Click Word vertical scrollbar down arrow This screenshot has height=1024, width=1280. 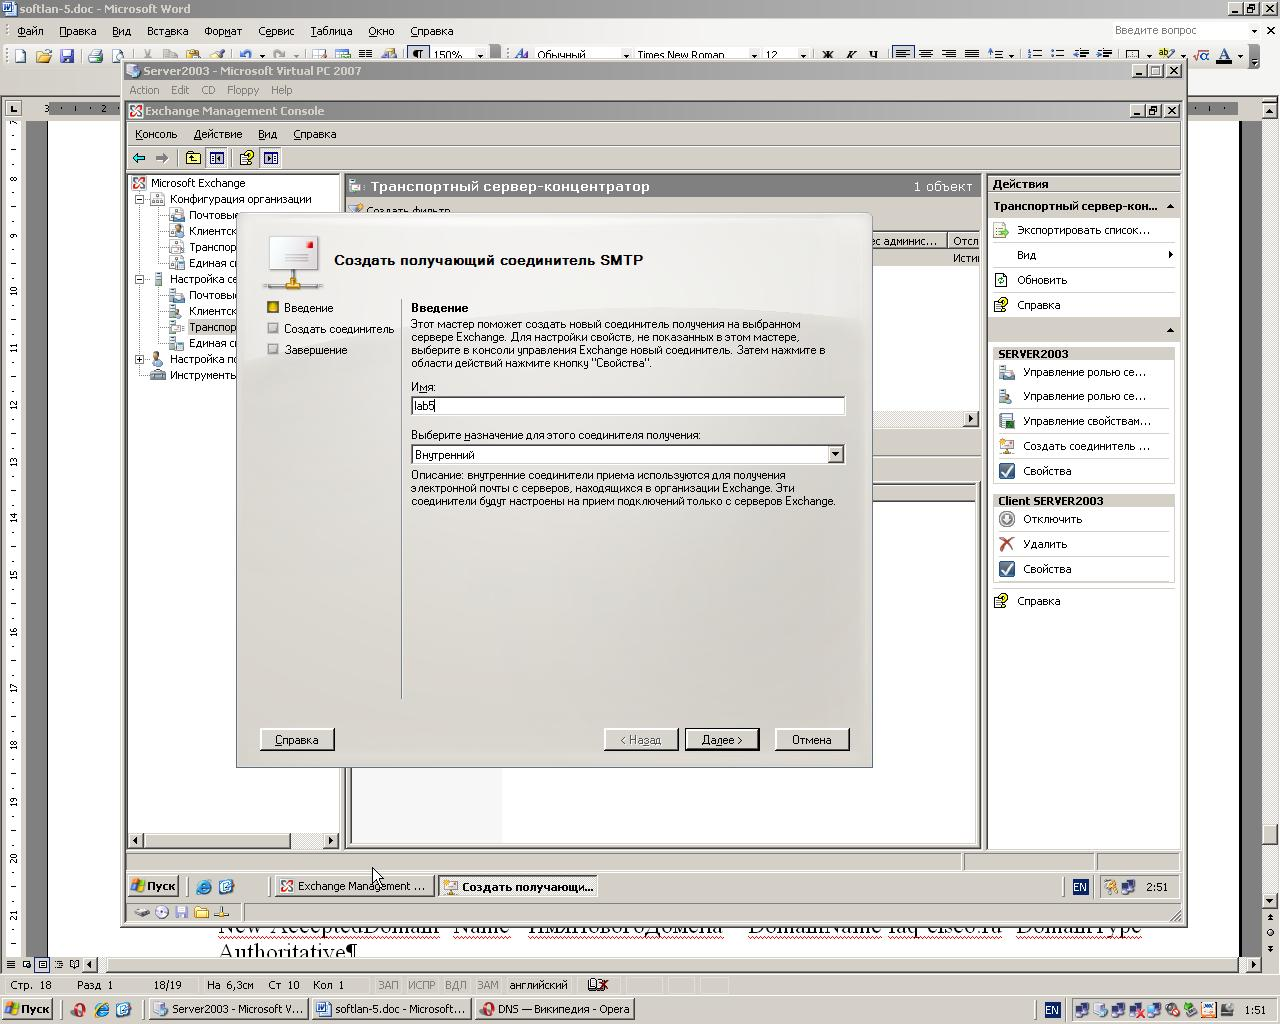(1270, 901)
